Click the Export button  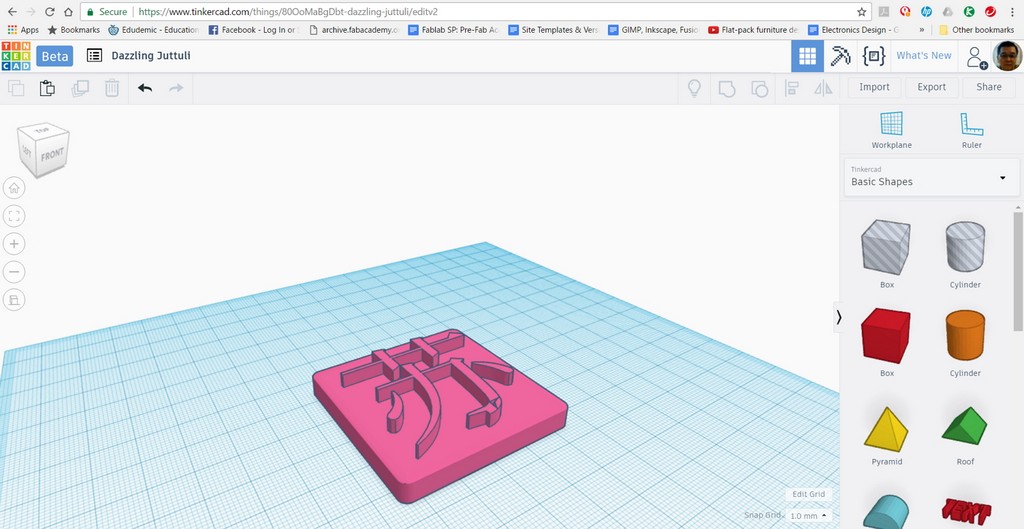[932, 87]
